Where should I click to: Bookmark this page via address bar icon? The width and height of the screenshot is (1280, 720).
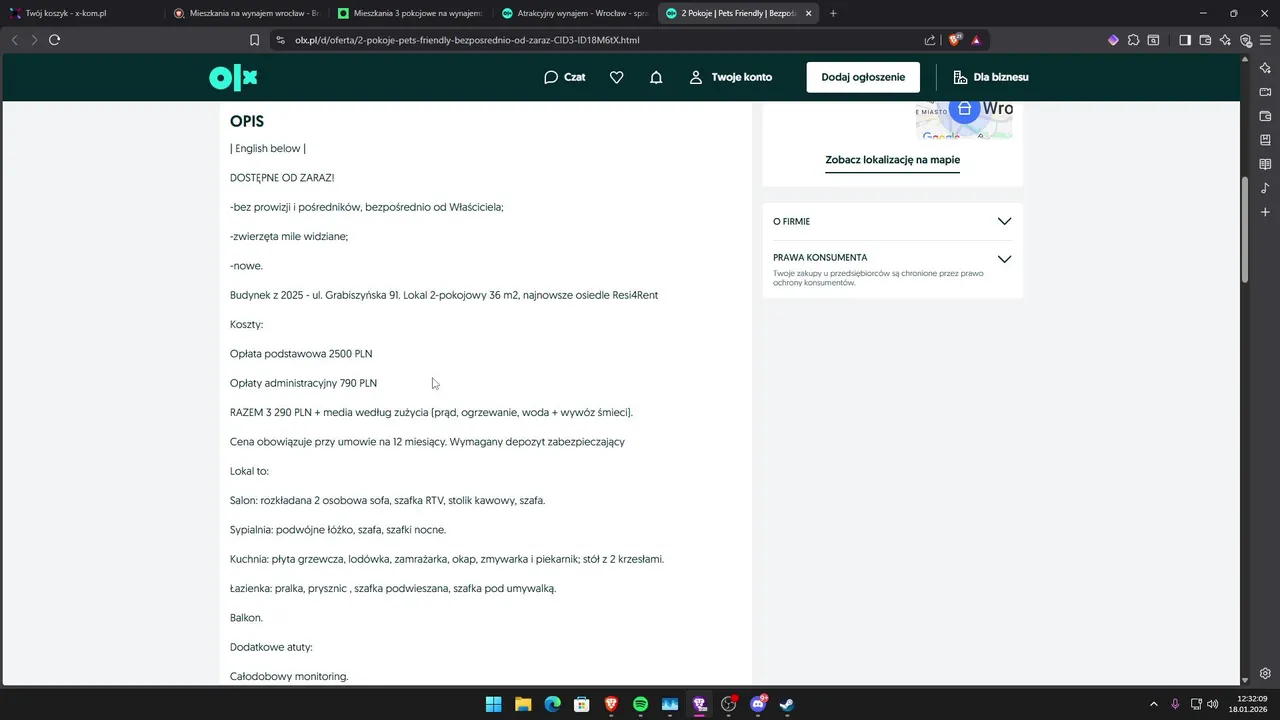click(x=255, y=40)
